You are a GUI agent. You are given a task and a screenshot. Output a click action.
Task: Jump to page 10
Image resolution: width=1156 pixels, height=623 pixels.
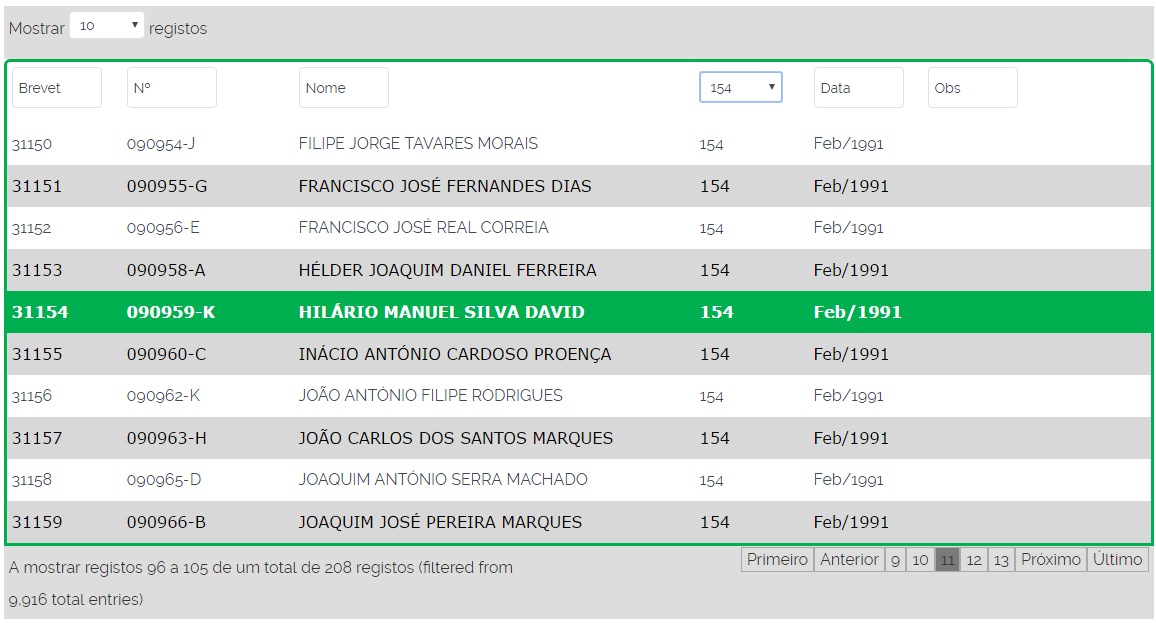921,560
